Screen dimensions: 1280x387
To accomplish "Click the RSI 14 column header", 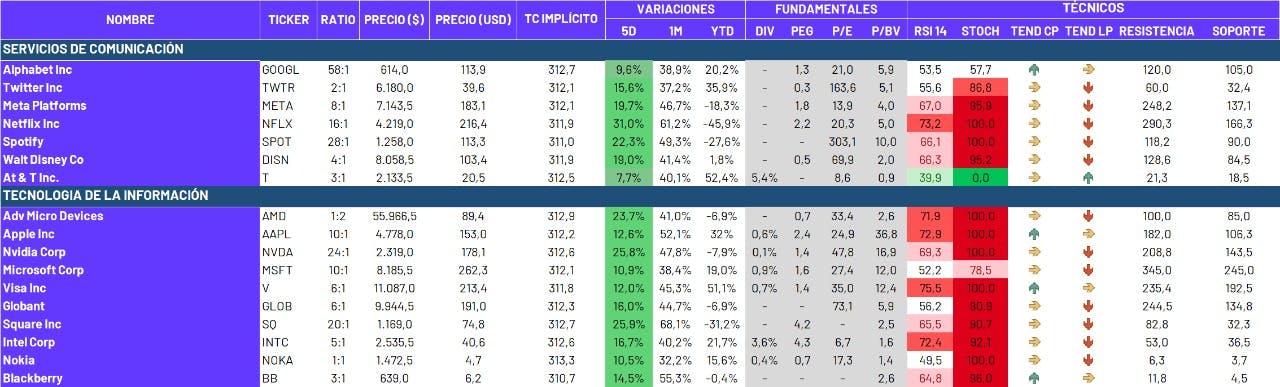I will 930,31.
